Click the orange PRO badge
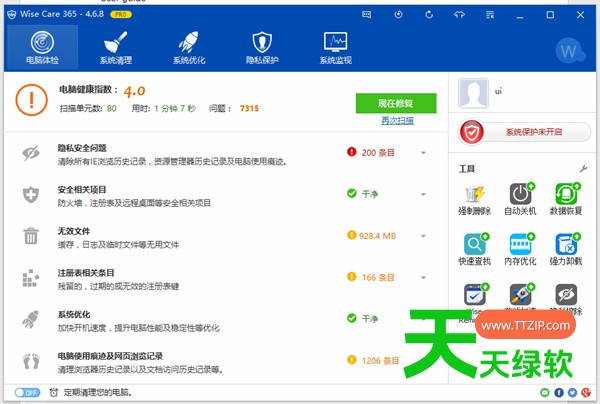Viewport: 600px width, 404px height. click(121, 15)
